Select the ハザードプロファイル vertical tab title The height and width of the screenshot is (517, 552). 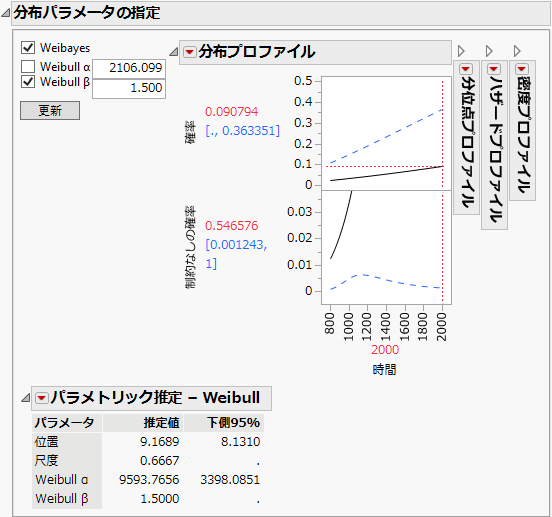click(495, 150)
